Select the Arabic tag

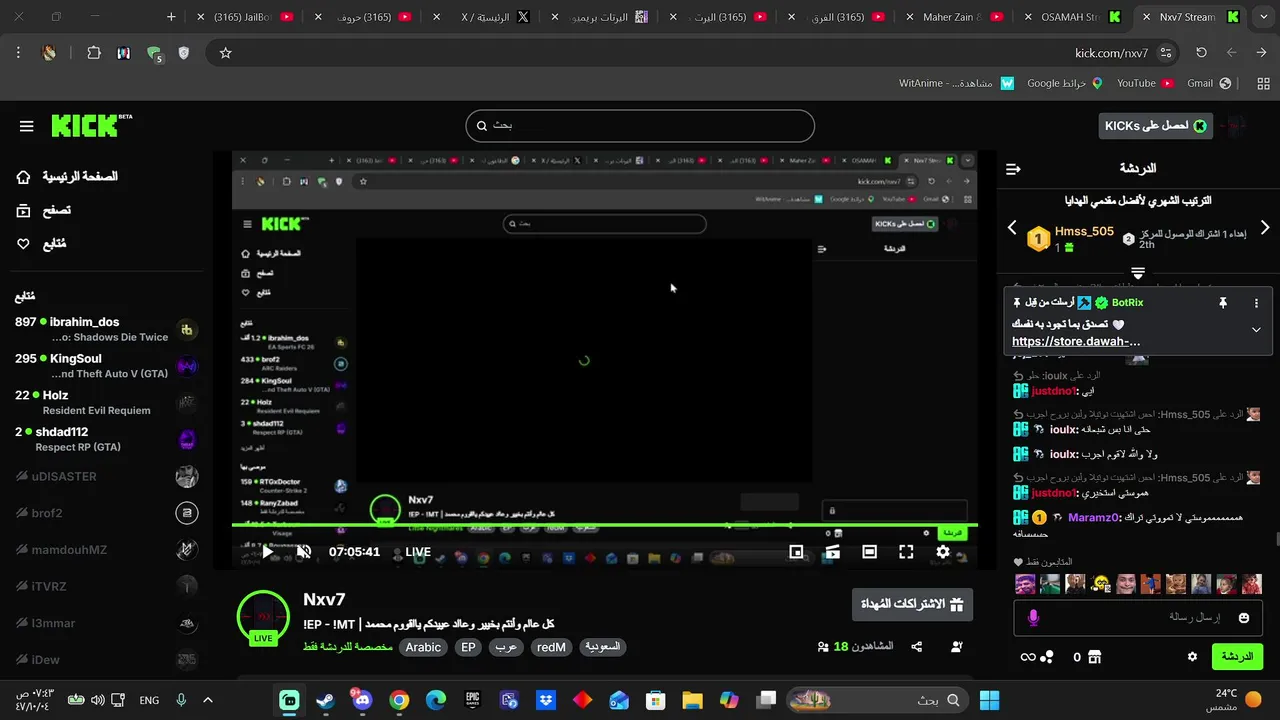click(x=423, y=647)
